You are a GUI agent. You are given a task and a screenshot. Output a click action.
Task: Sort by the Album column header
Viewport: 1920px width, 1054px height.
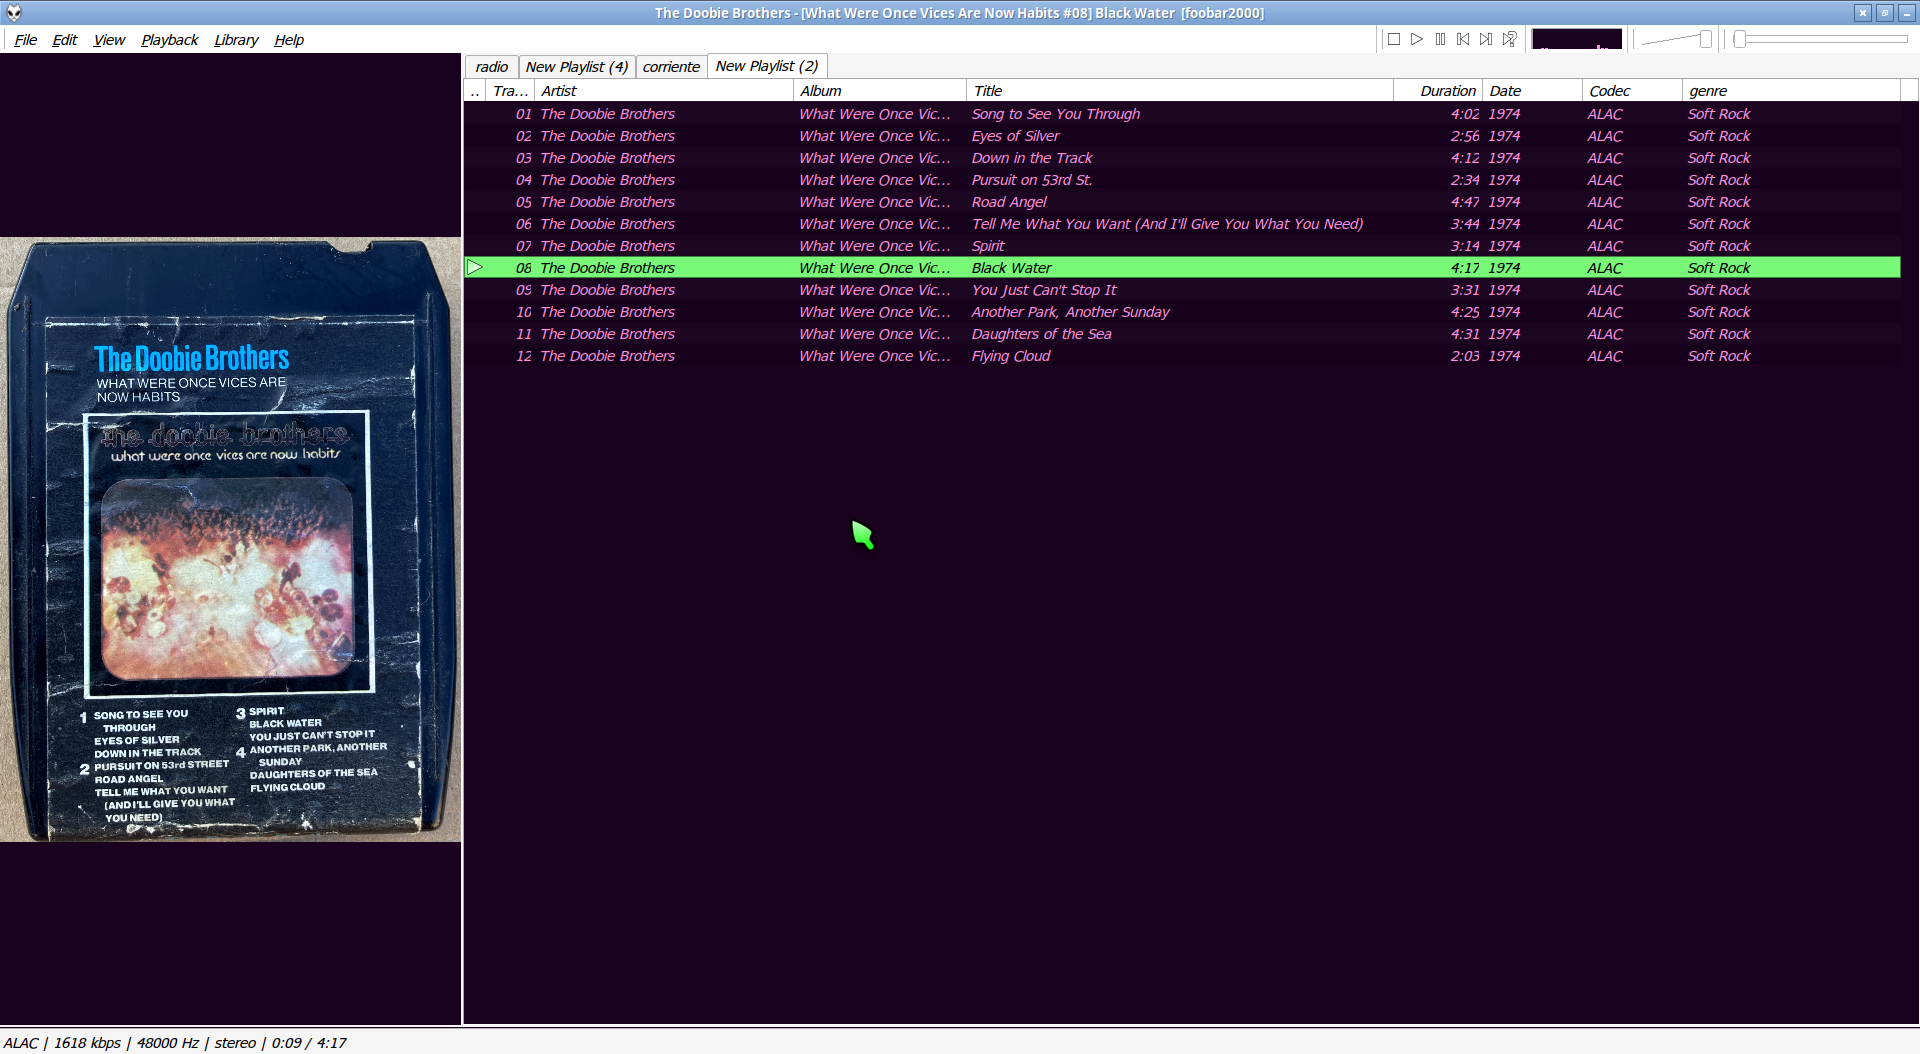880,91
